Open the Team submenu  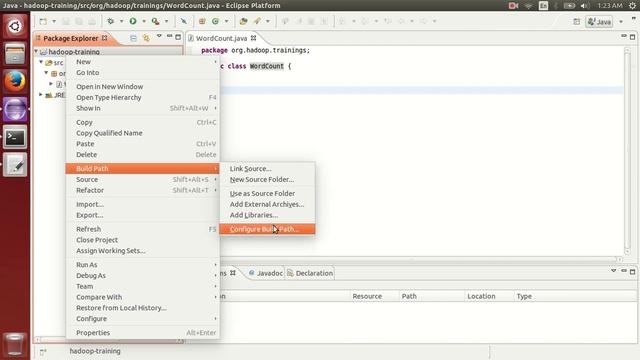(x=142, y=286)
